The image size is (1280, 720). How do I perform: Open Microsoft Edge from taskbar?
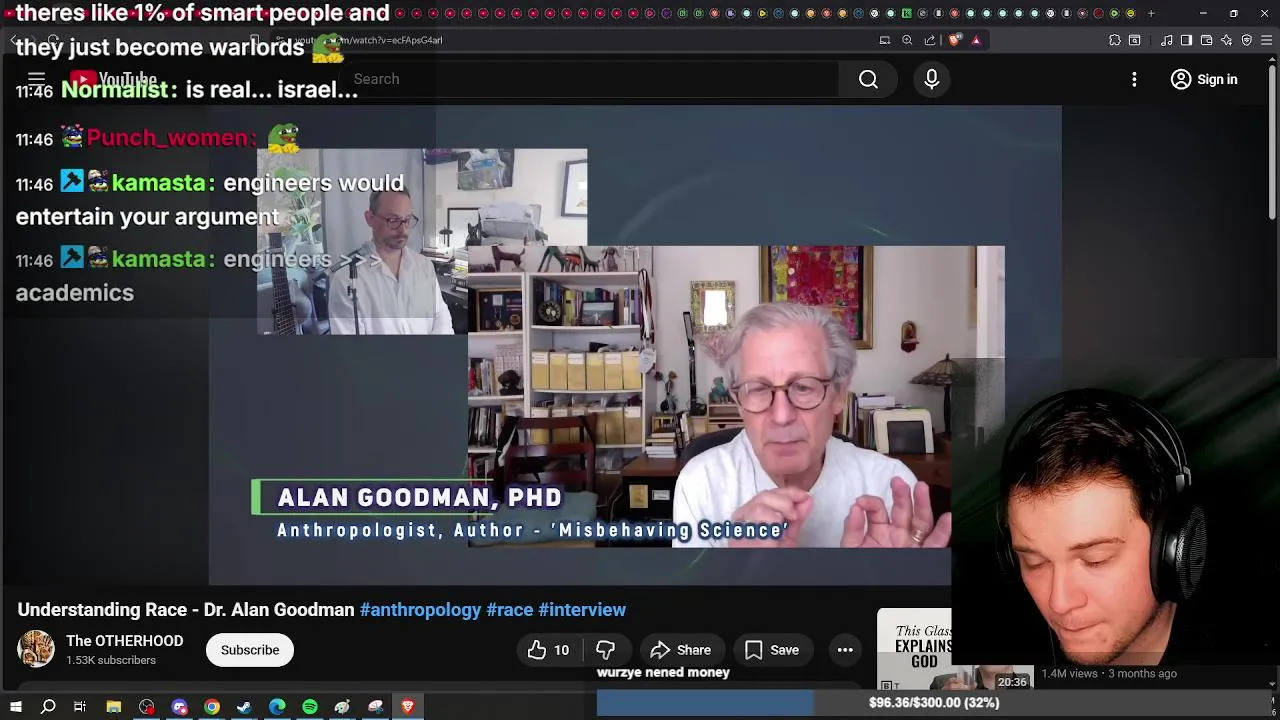click(x=277, y=707)
